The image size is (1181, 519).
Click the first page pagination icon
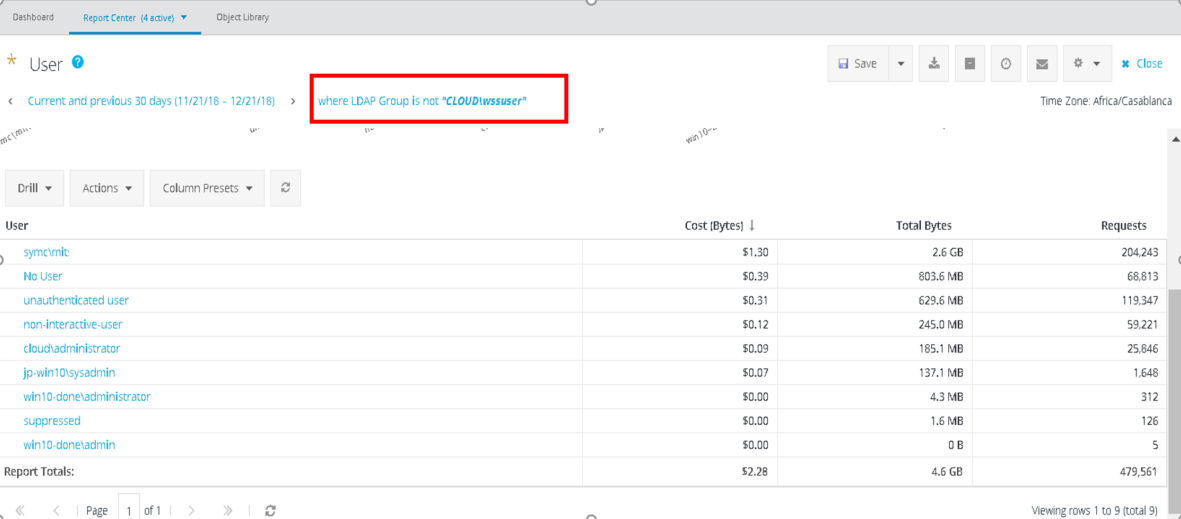(x=20, y=510)
